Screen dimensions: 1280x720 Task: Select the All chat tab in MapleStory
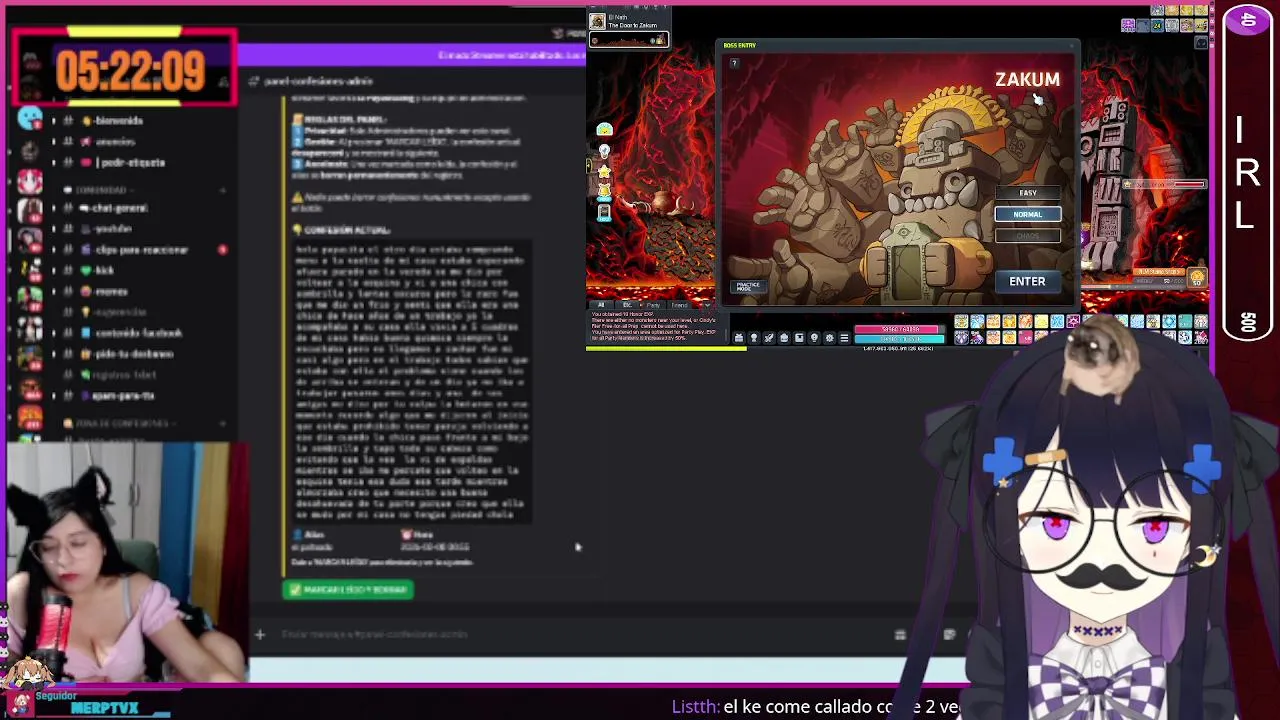click(601, 304)
